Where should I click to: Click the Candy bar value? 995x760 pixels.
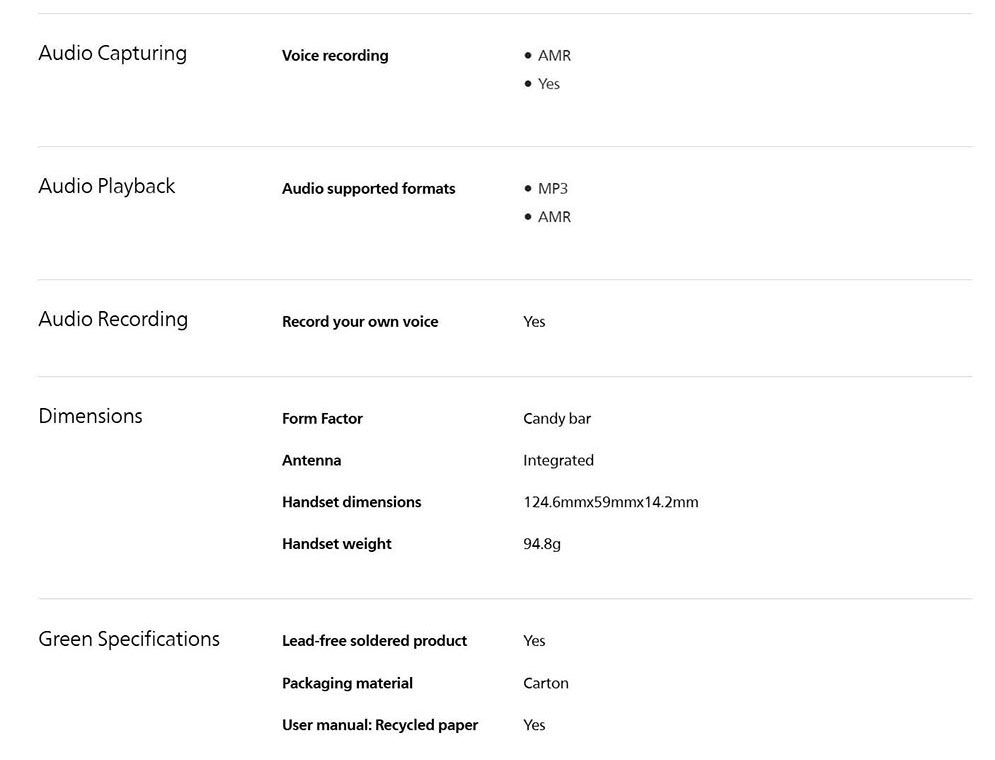click(557, 419)
